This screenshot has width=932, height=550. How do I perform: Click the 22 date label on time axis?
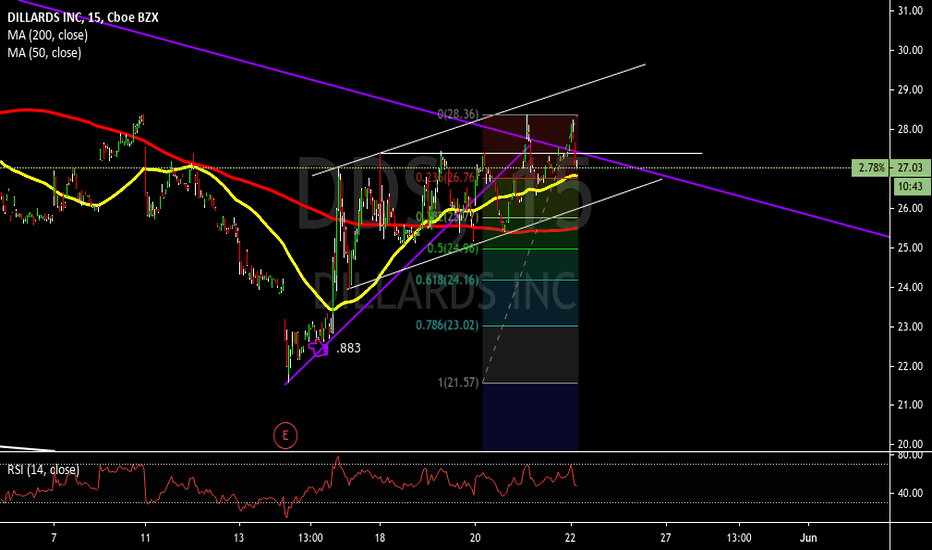click(x=571, y=538)
